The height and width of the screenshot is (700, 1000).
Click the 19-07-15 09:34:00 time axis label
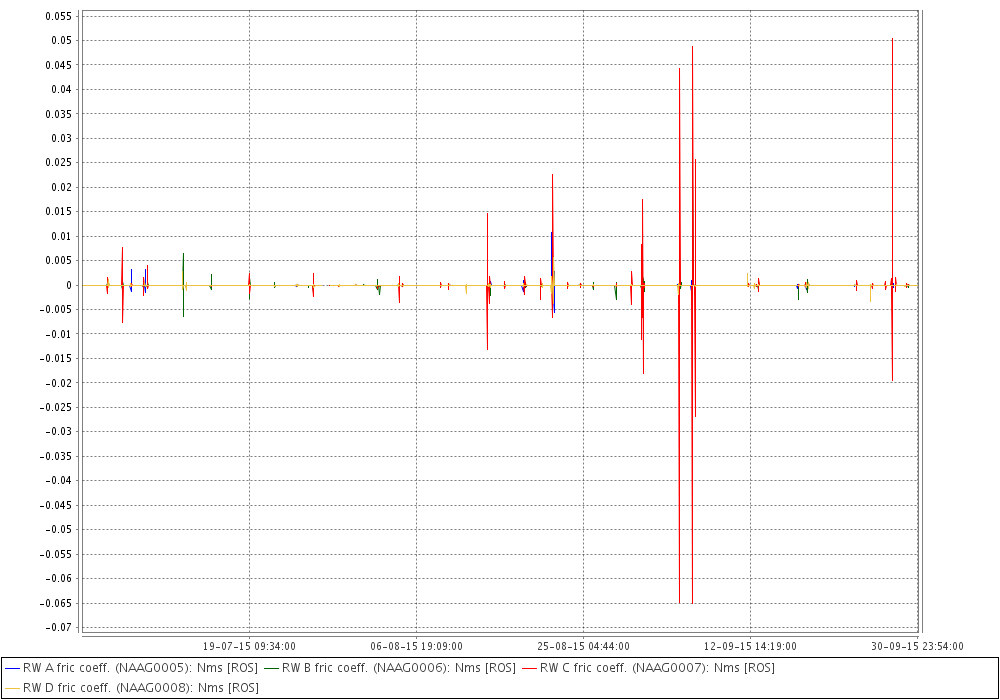pyautogui.click(x=249, y=646)
